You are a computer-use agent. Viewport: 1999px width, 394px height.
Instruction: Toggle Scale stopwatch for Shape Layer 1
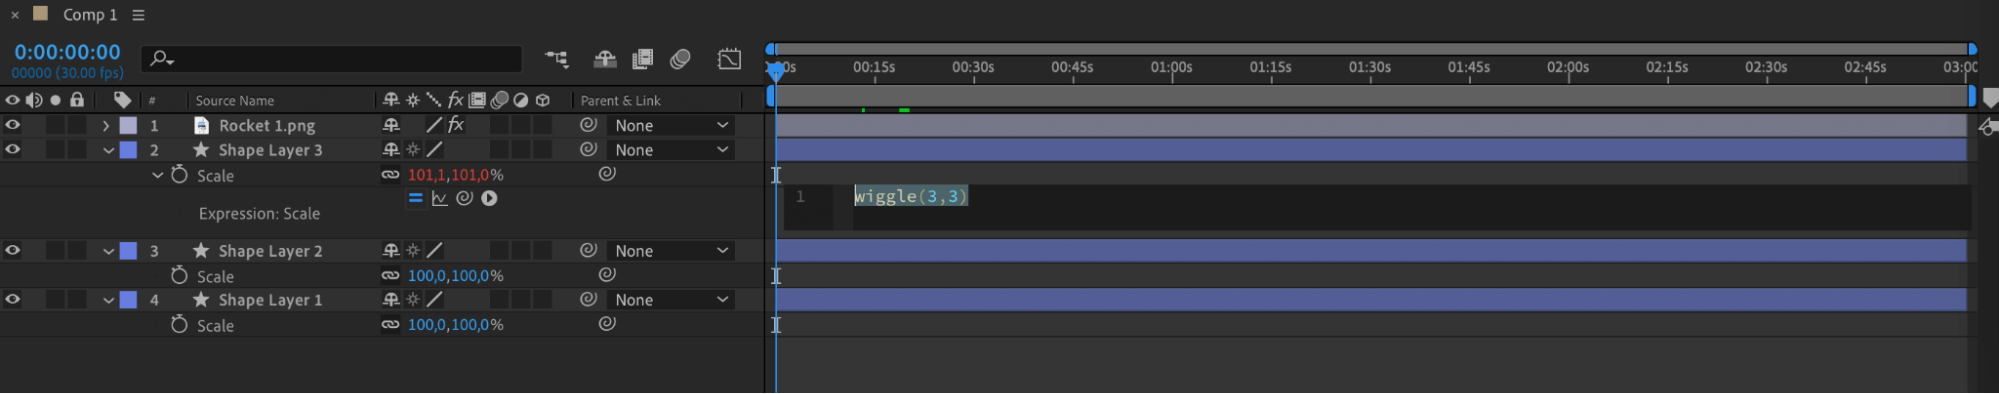[179, 324]
